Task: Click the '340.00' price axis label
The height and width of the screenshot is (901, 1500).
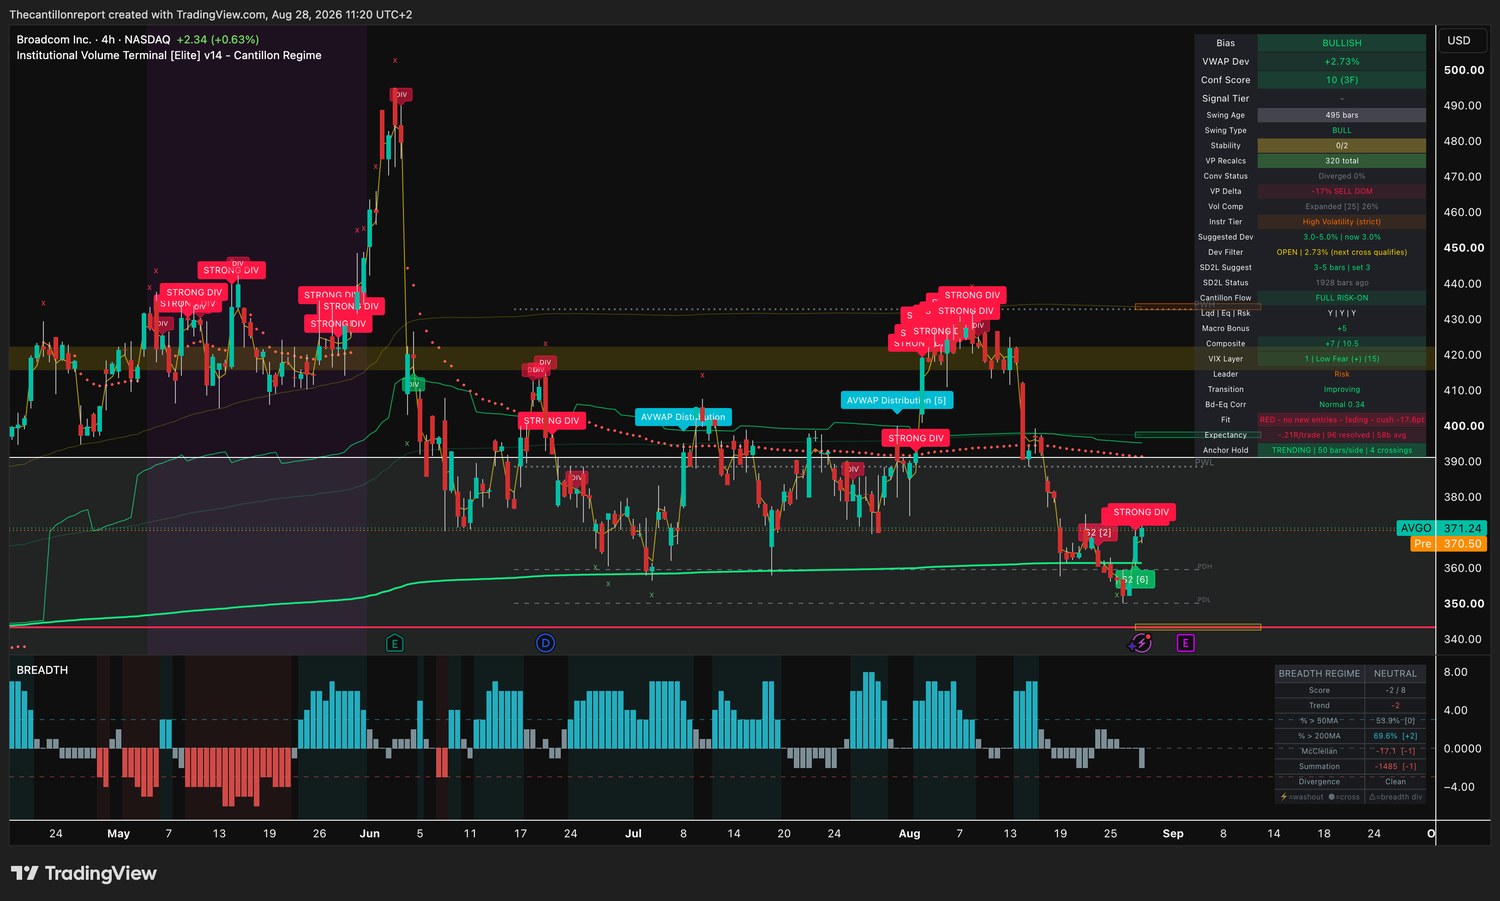Action: 1463,639
